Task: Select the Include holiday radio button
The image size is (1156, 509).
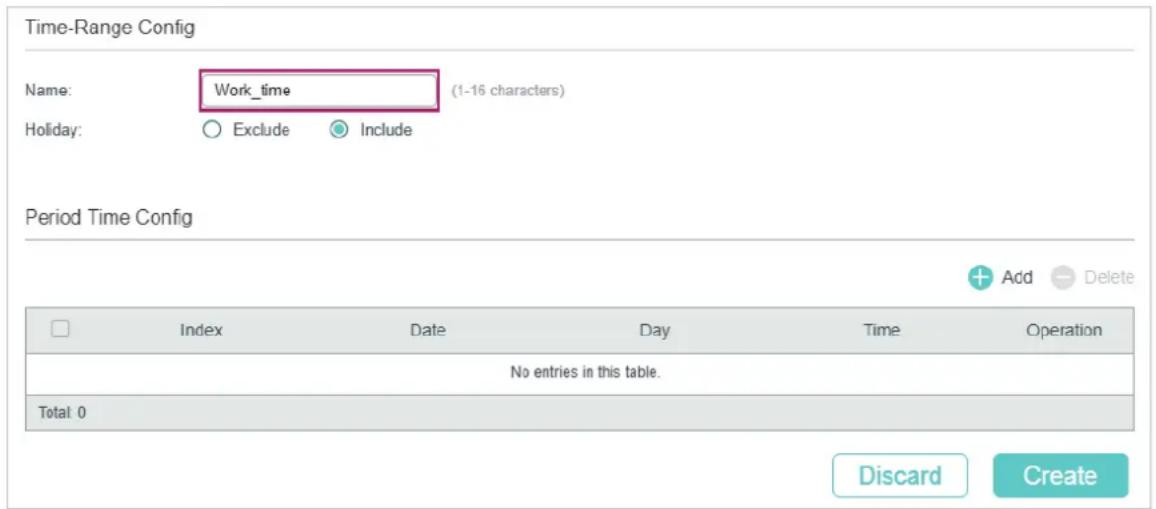Action: [339, 131]
